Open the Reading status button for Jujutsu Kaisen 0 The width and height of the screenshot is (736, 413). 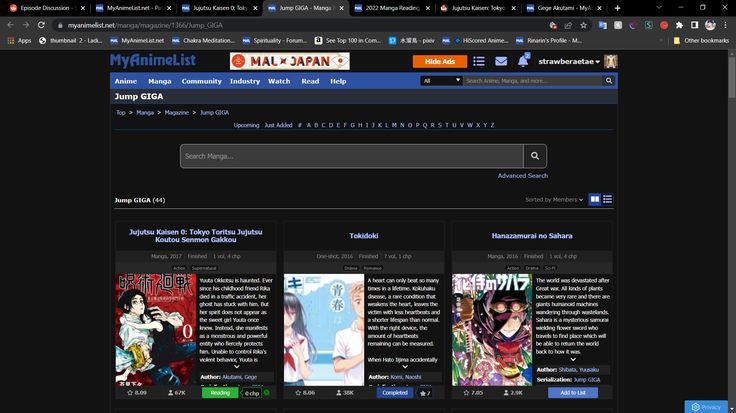[220, 393]
